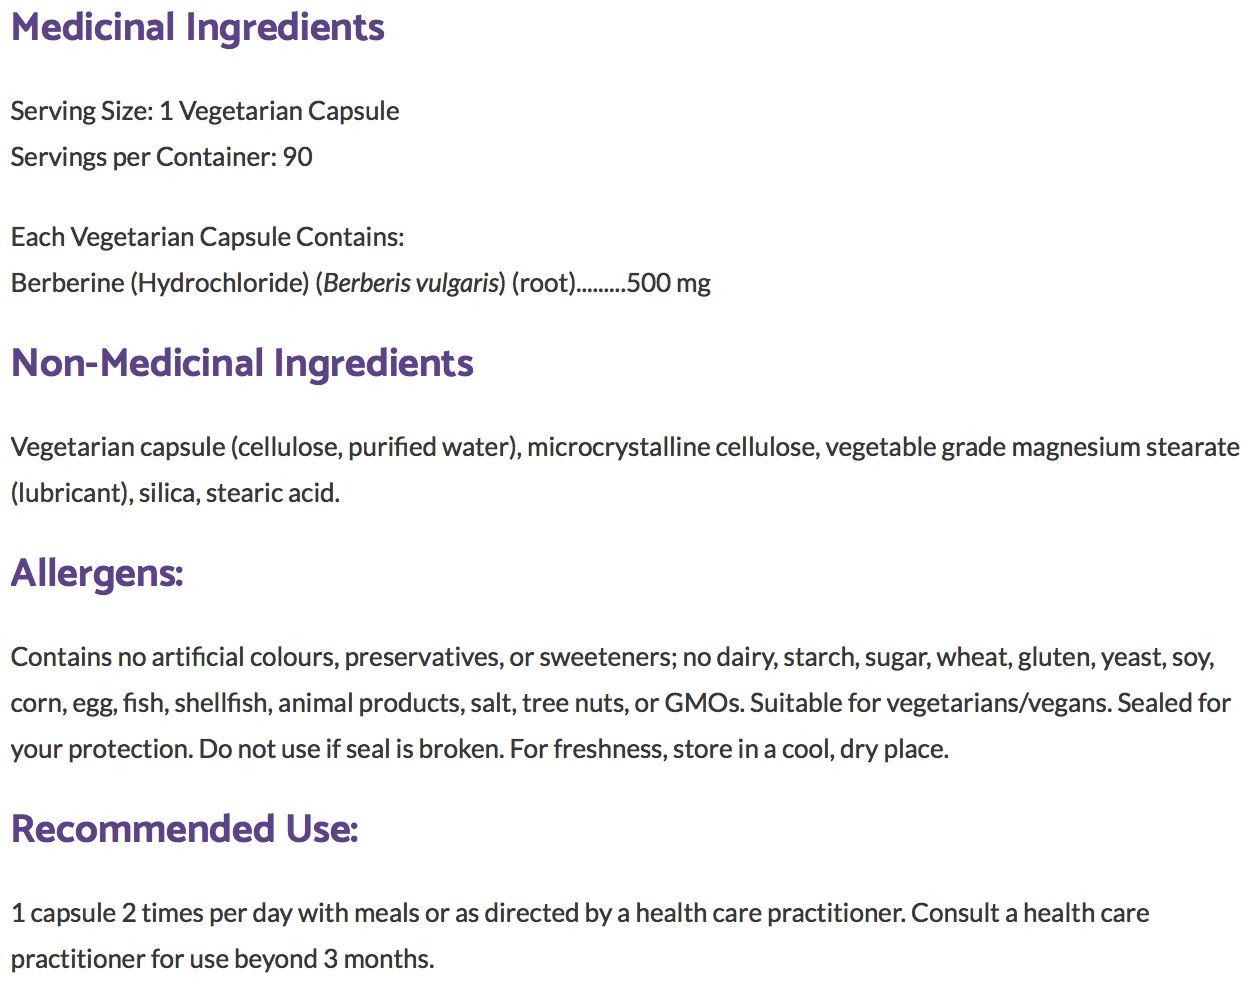Click the italic Berberis vulgaris text
Screen dimensions: 1258x990
[x=411, y=283]
